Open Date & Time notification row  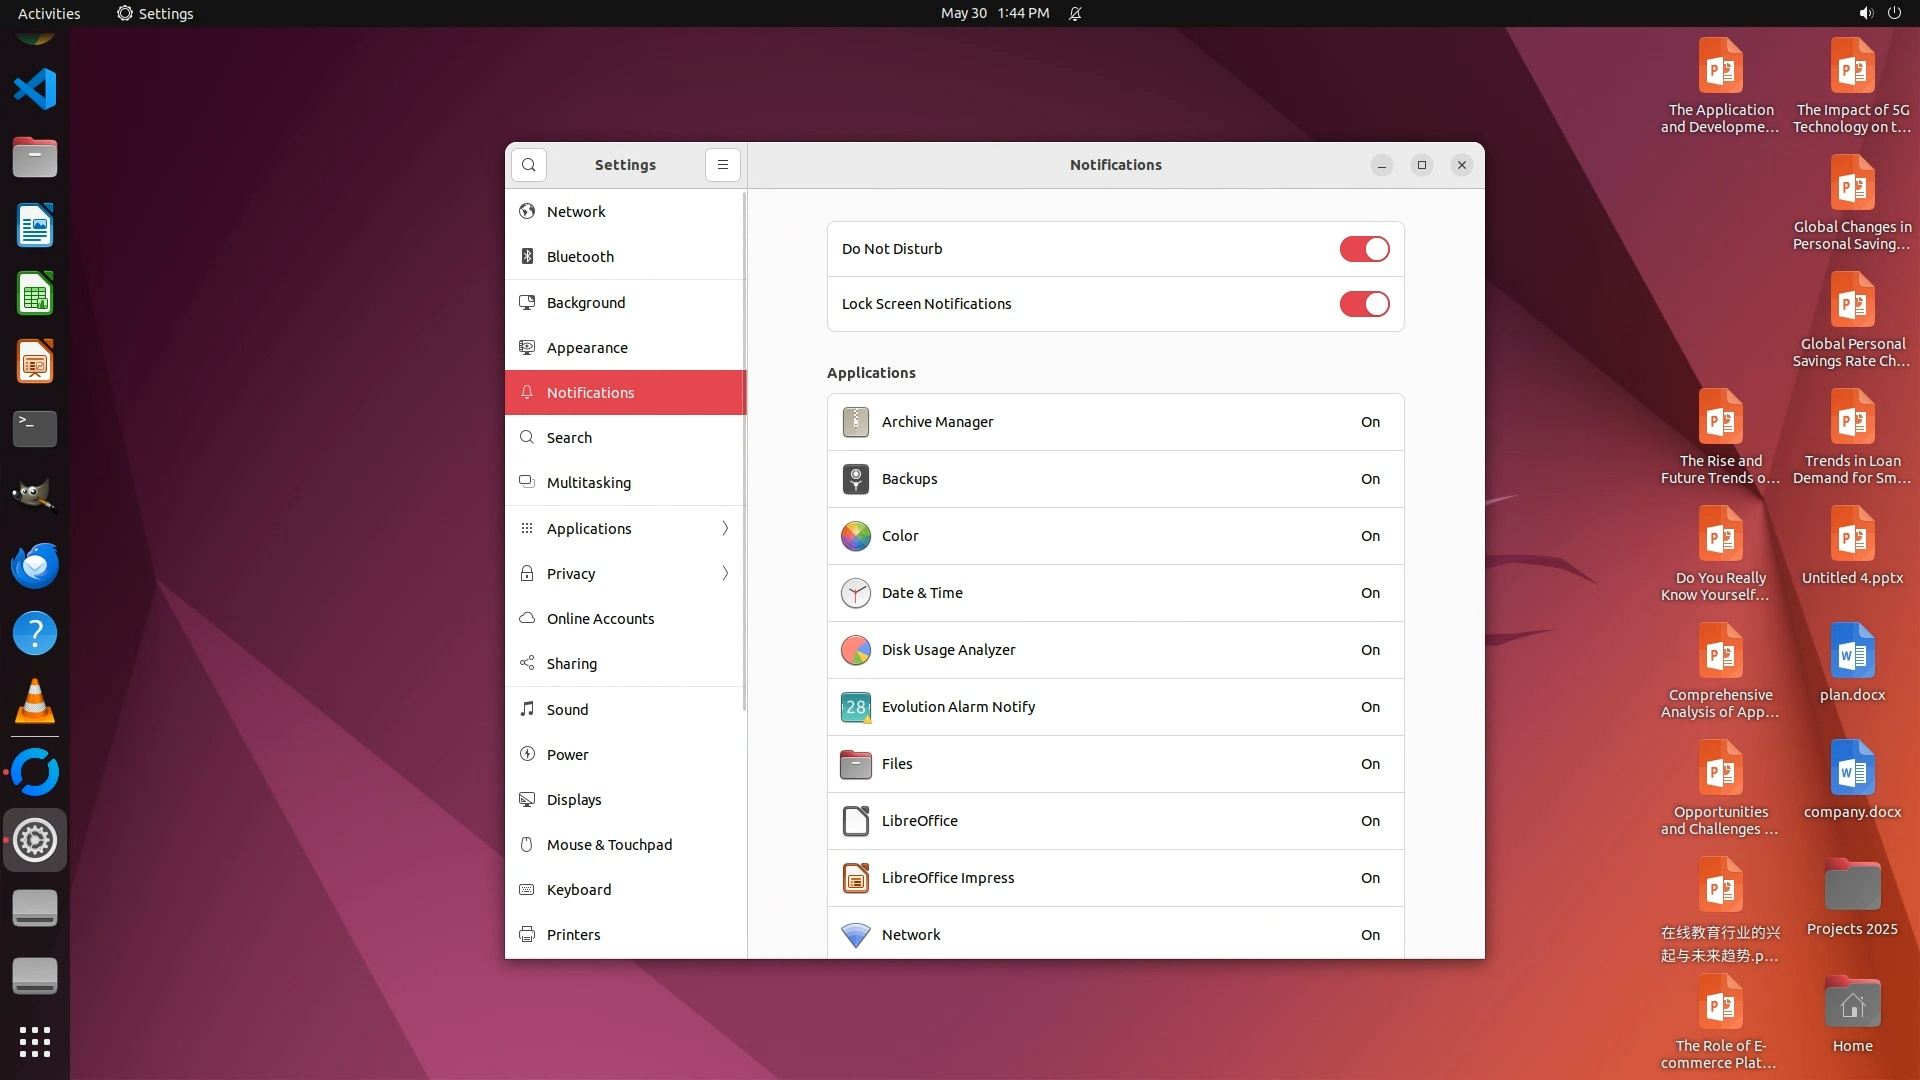[x=1115, y=593]
